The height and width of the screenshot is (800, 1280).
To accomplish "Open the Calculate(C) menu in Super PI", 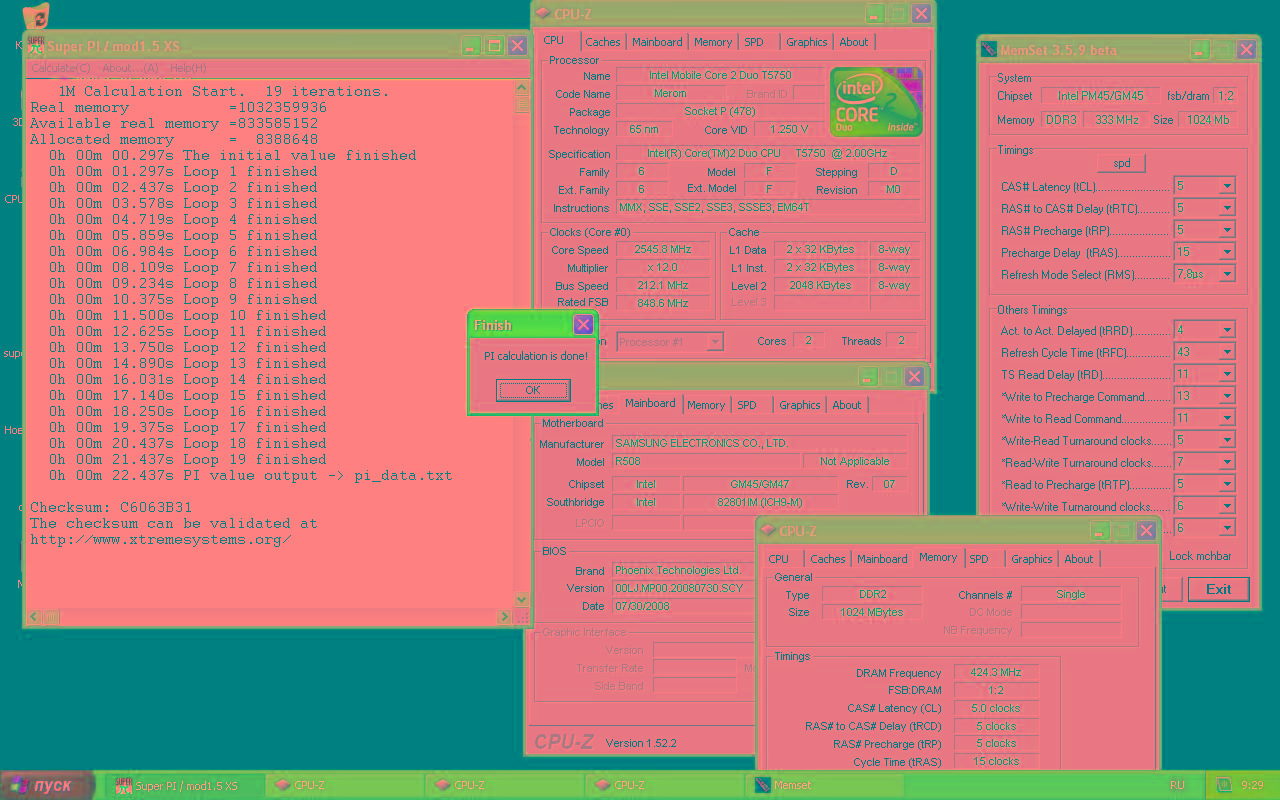I will point(61,68).
